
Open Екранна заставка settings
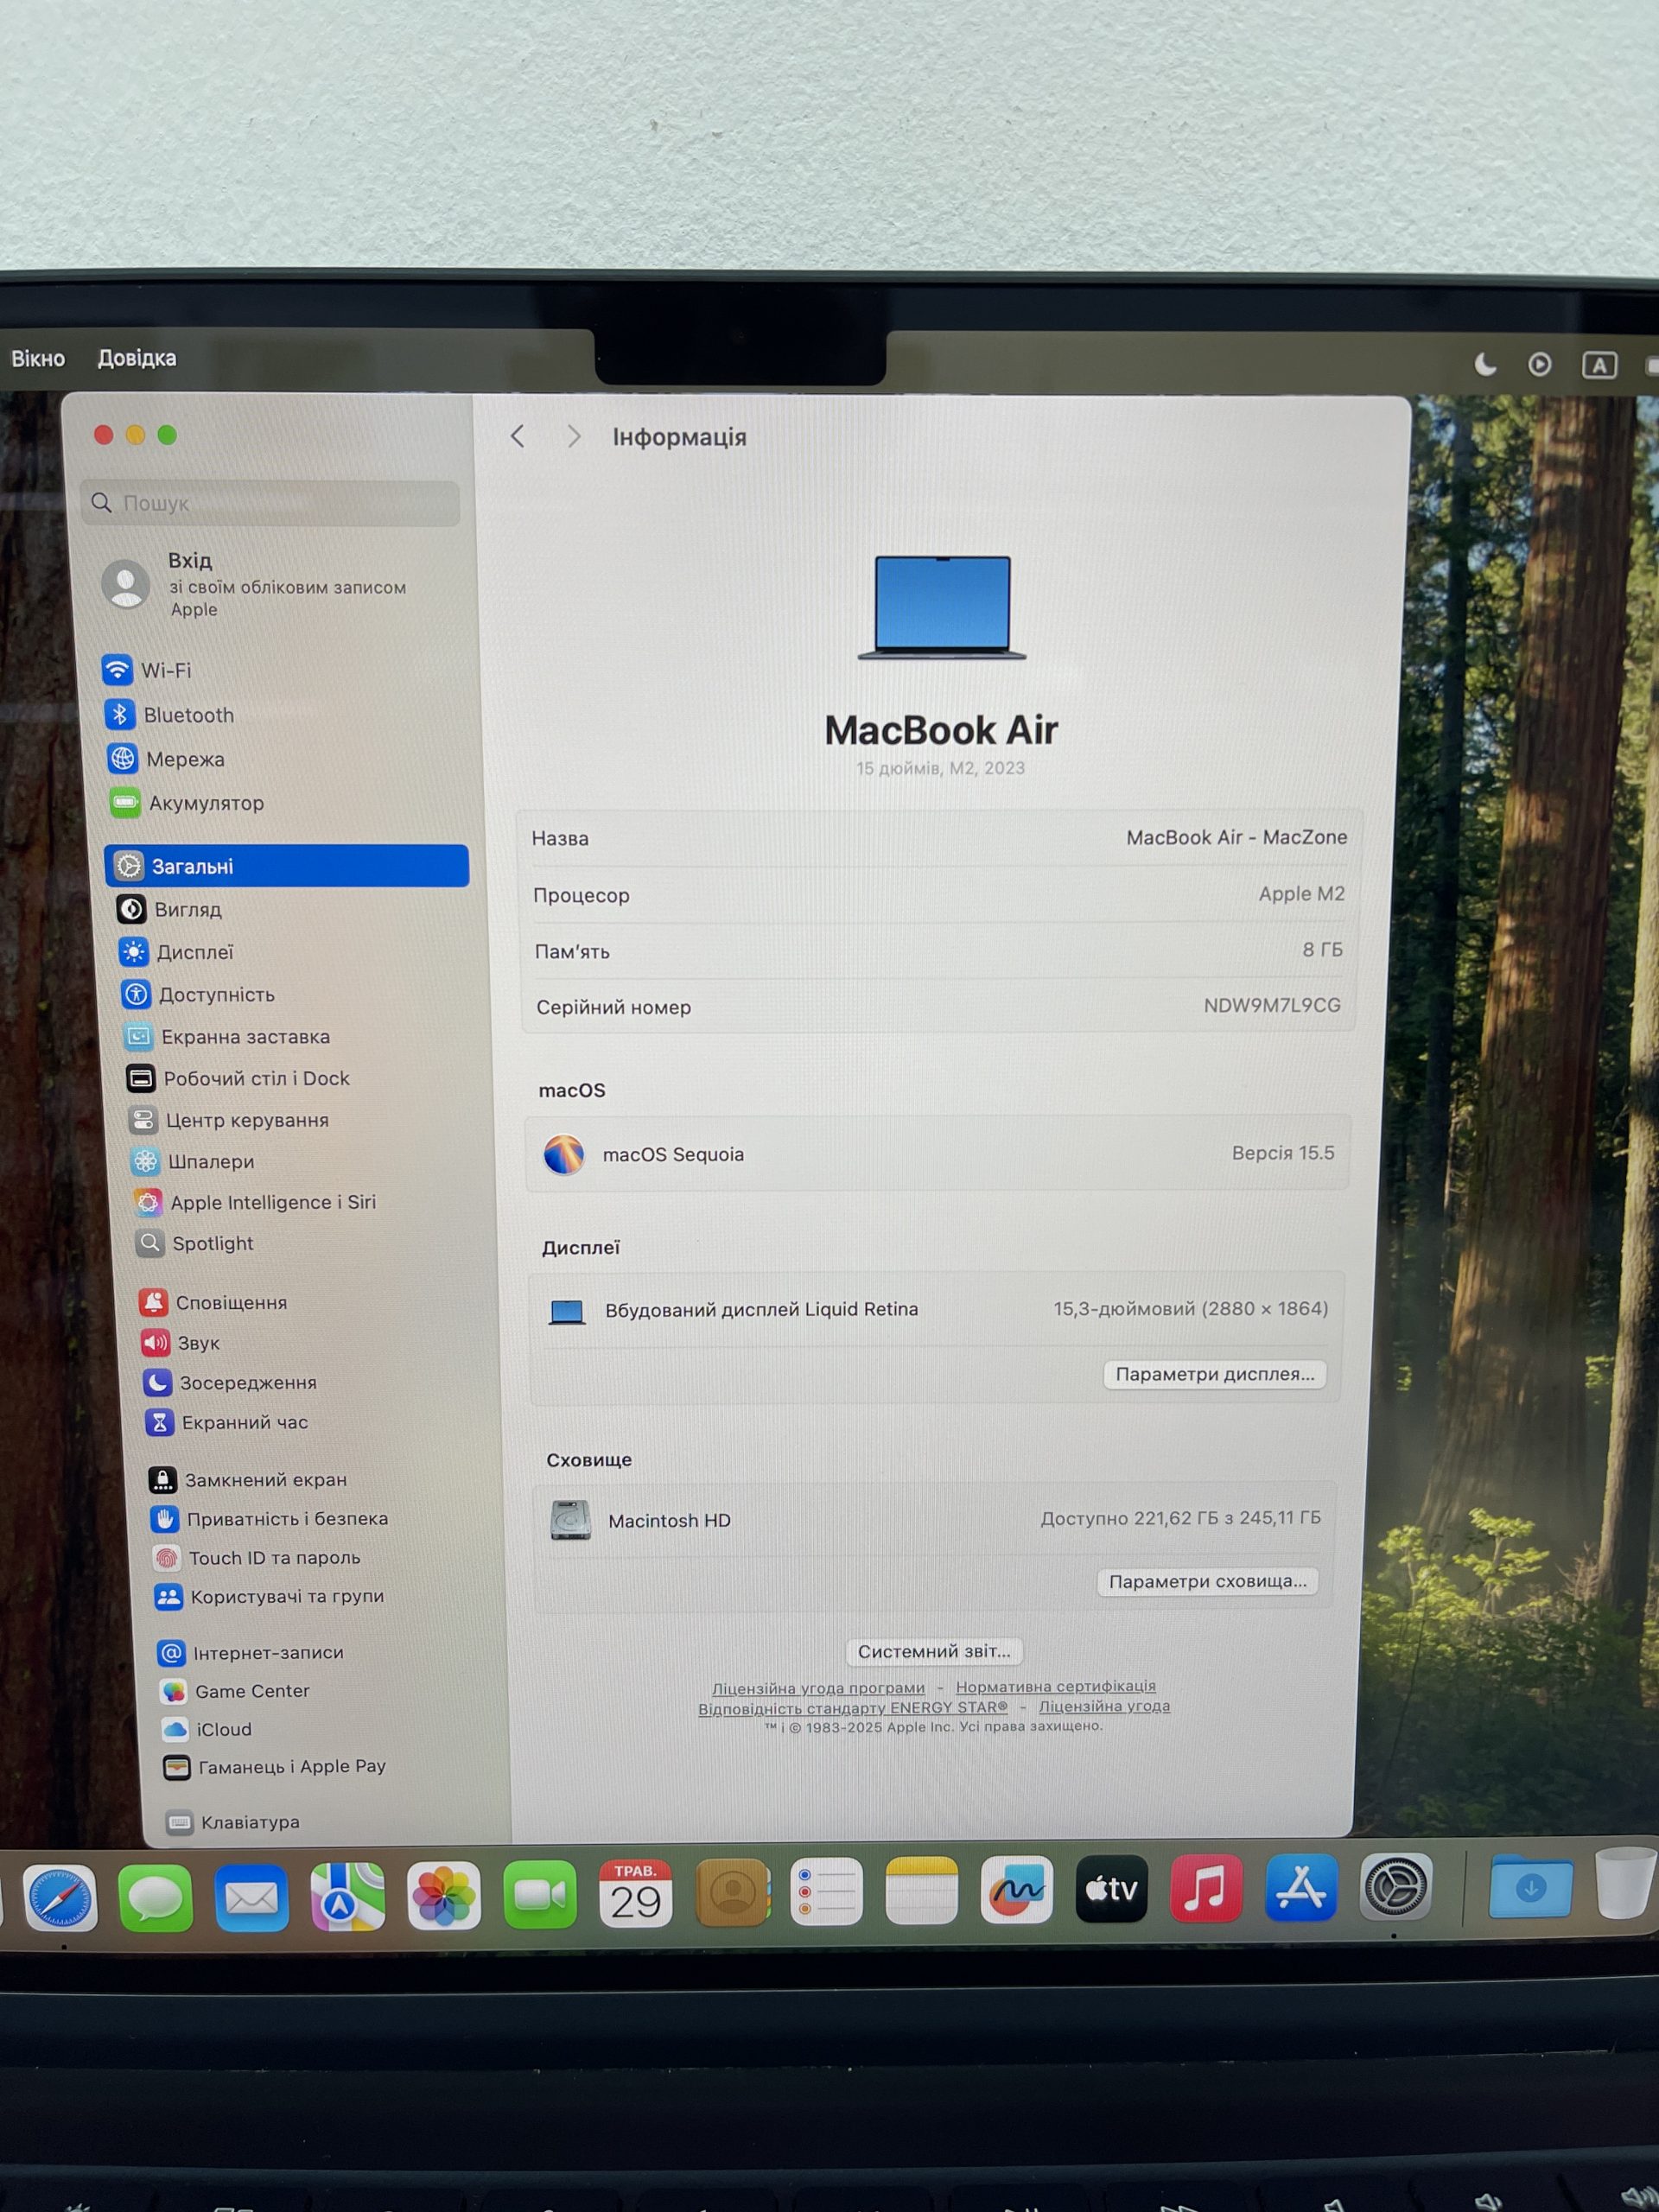[227, 1037]
